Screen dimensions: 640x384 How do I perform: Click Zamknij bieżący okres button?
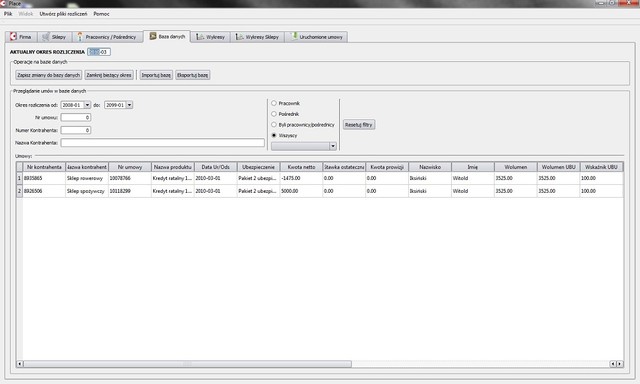[x=109, y=75]
